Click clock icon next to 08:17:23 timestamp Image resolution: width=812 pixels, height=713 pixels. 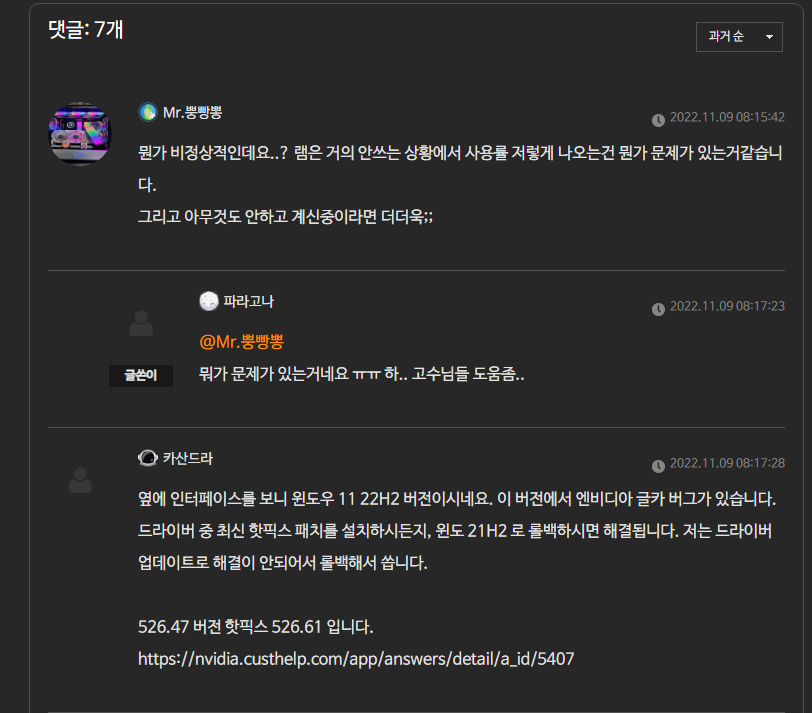pyautogui.click(x=658, y=309)
